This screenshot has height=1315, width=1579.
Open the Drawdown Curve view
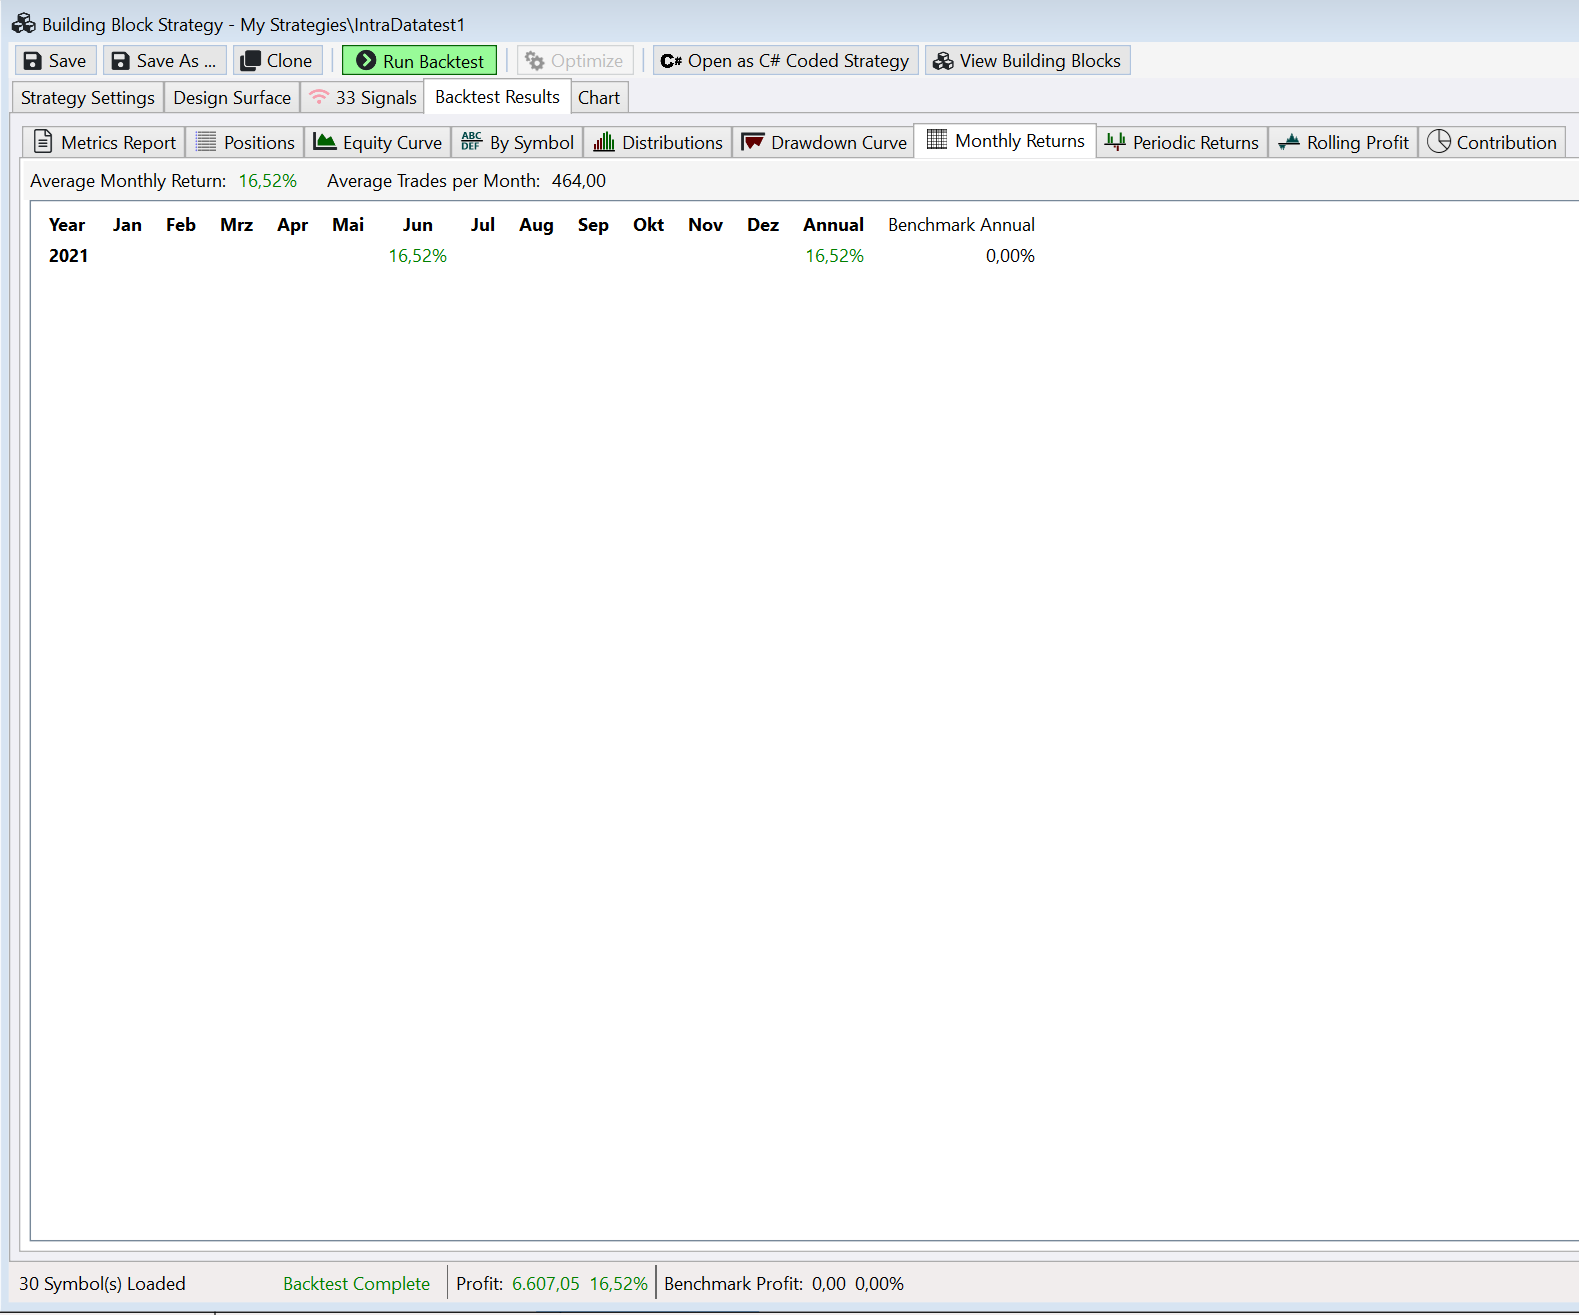[824, 142]
